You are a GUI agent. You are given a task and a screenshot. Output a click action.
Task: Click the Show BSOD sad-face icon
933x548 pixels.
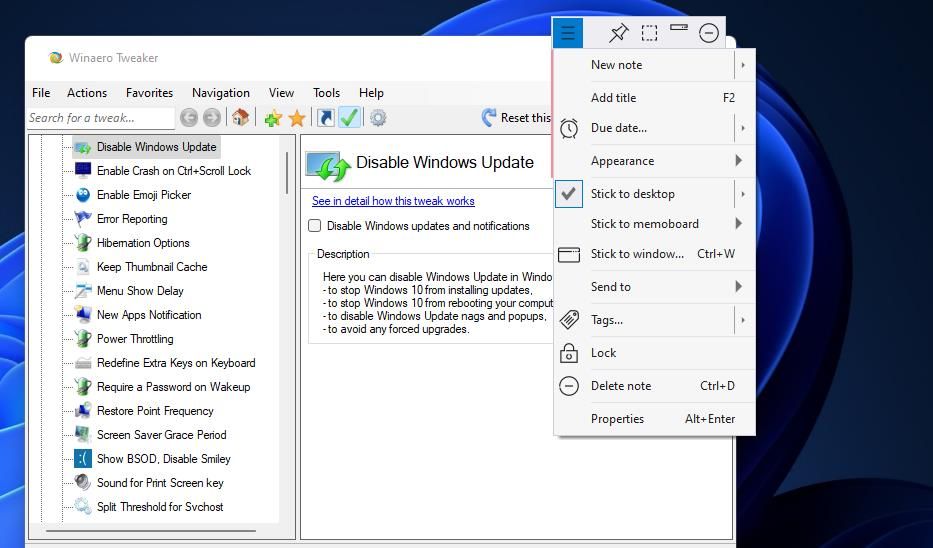pyautogui.click(x=83, y=459)
